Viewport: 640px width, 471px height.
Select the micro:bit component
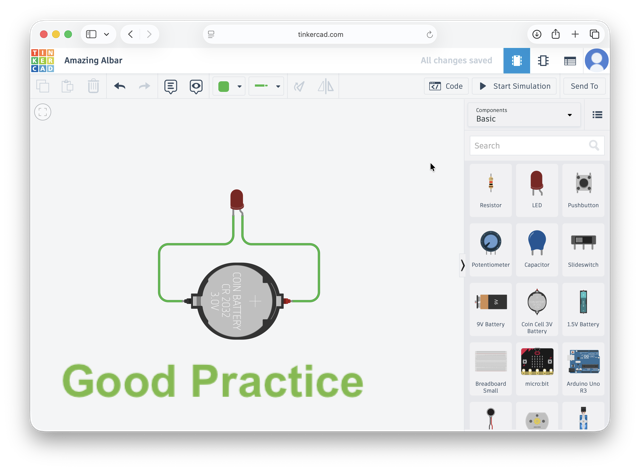click(x=537, y=369)
